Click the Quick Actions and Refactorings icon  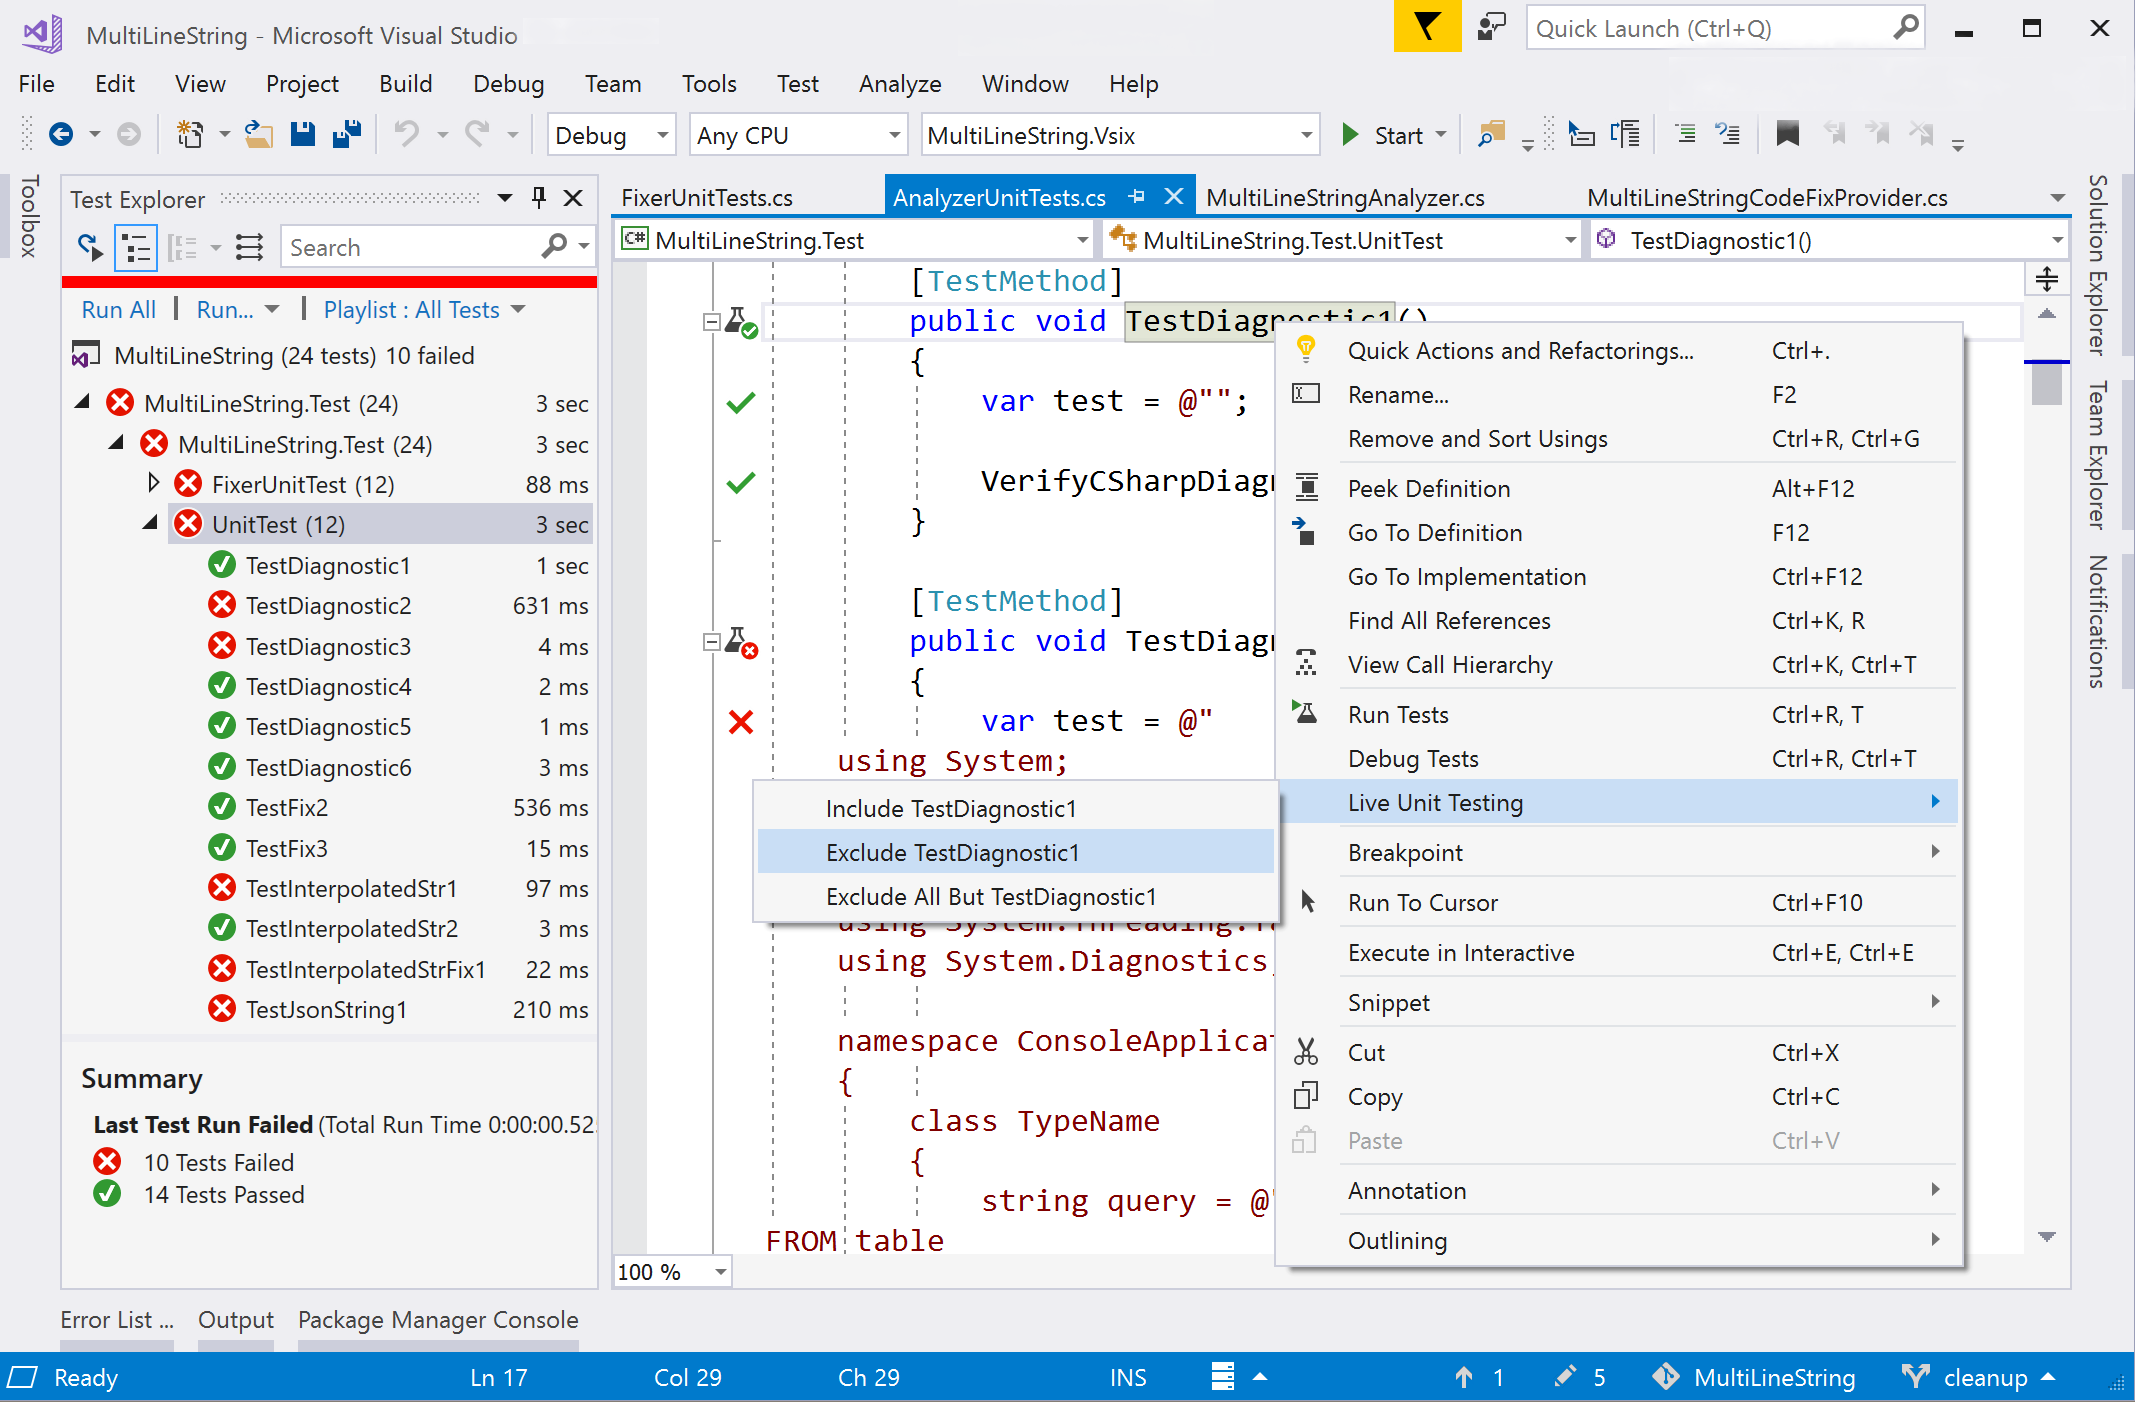pyautogui.click(x=1305, y=347)
